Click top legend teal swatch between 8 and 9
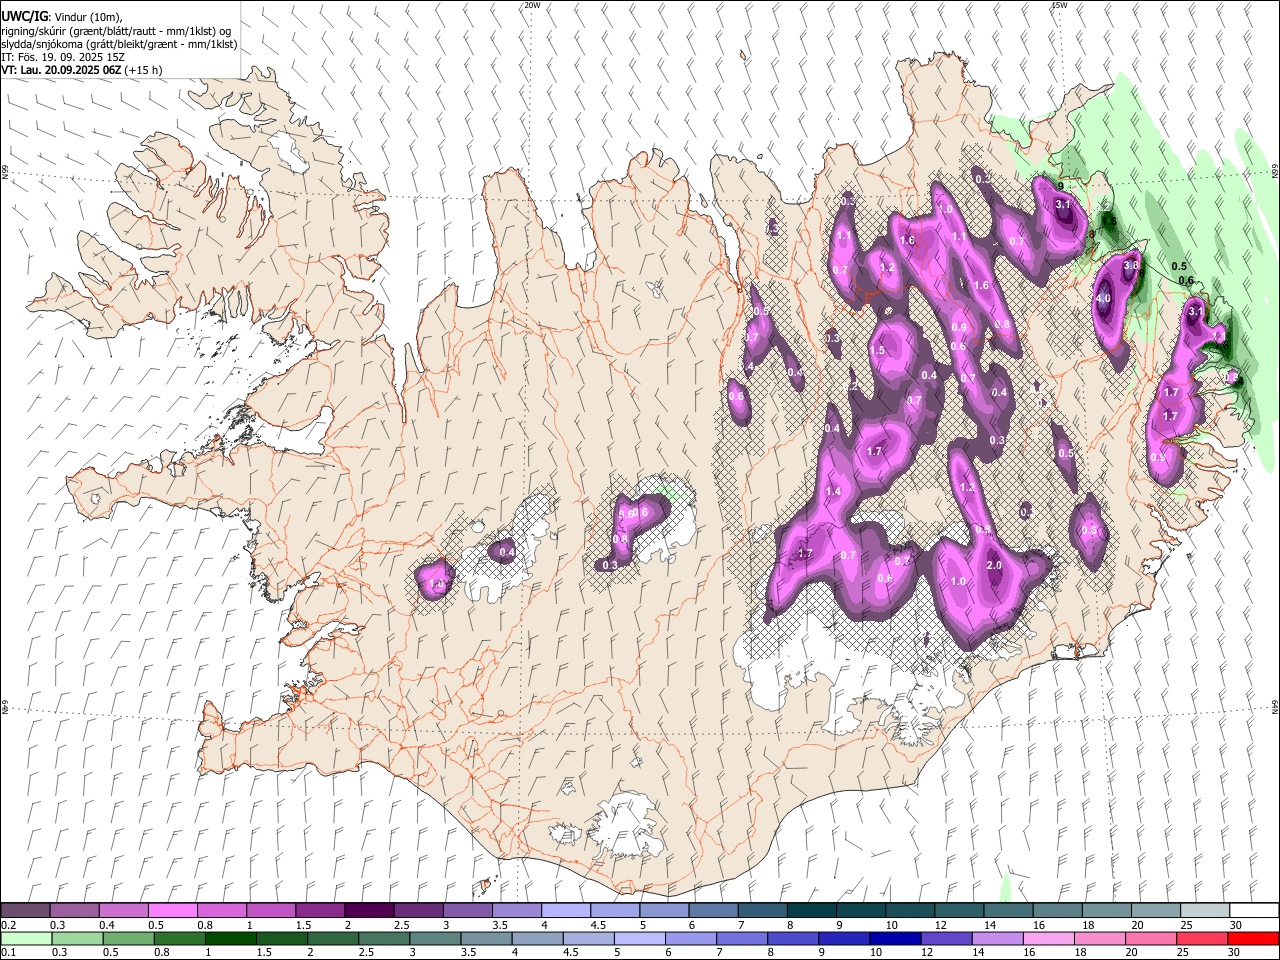Viewport: 1280px width, 960px height. [x=811, y=910]
